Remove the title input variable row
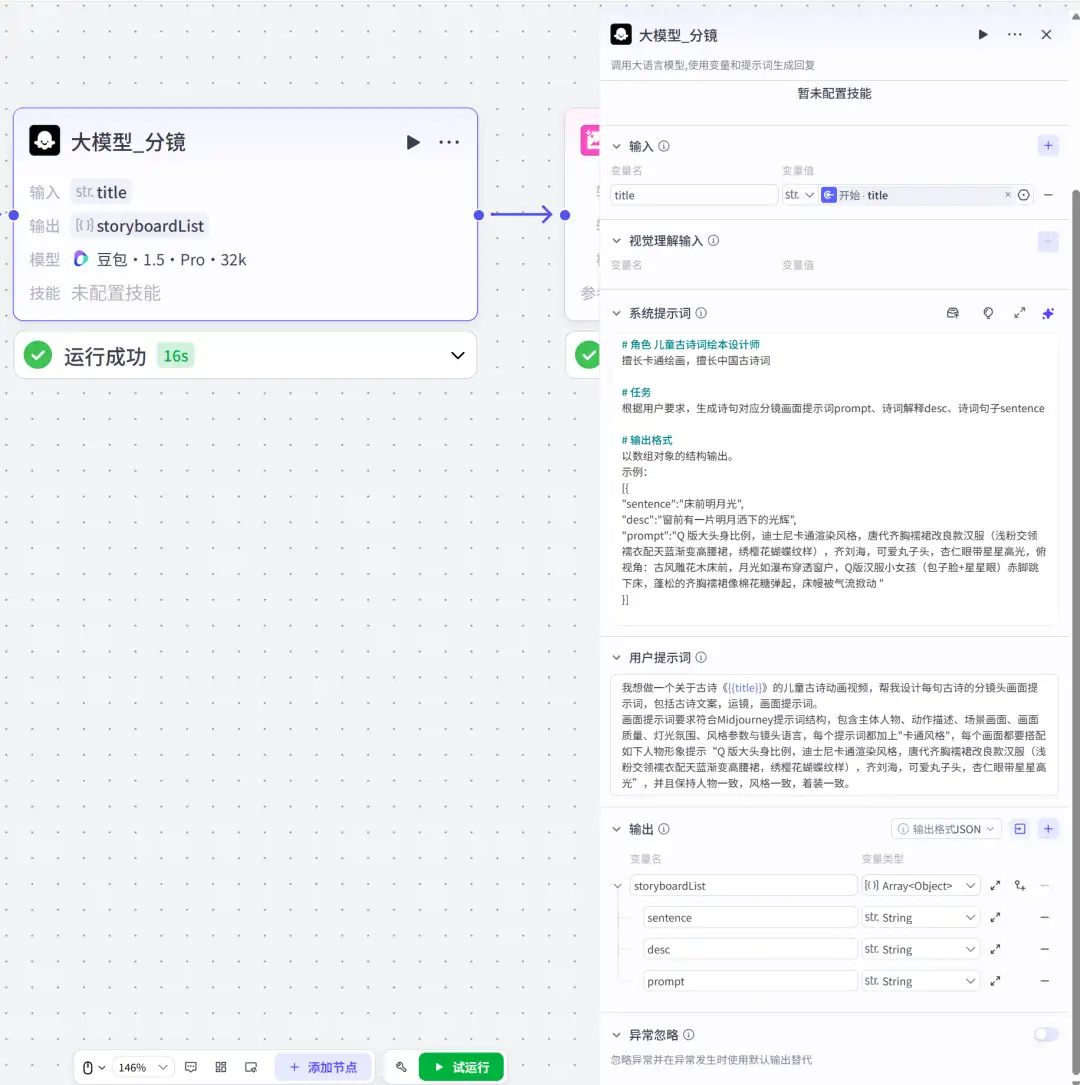Screen dimensions: 1080x1085 click(1048, 195)
